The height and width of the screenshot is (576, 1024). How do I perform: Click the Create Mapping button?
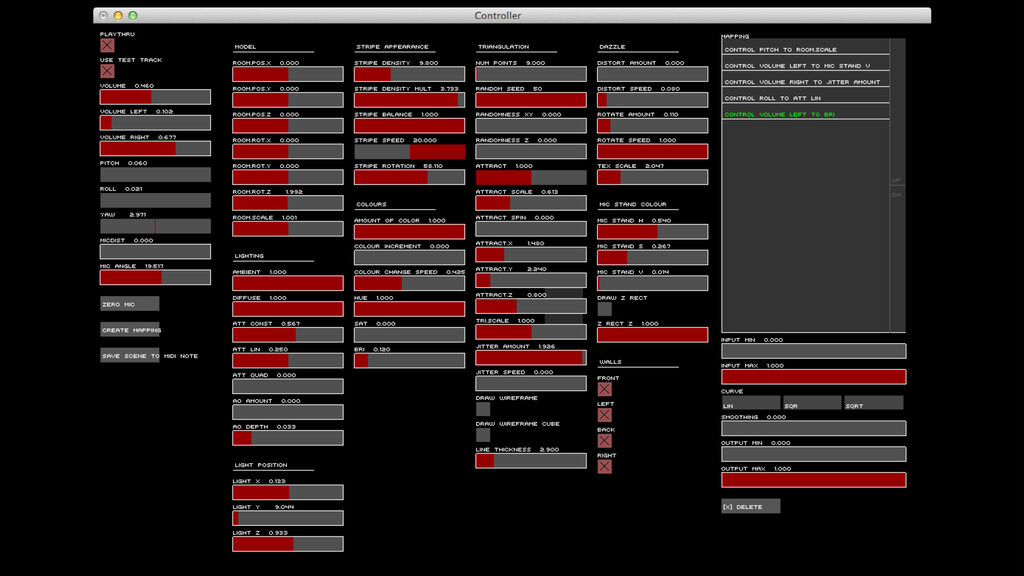click(129, 330)
